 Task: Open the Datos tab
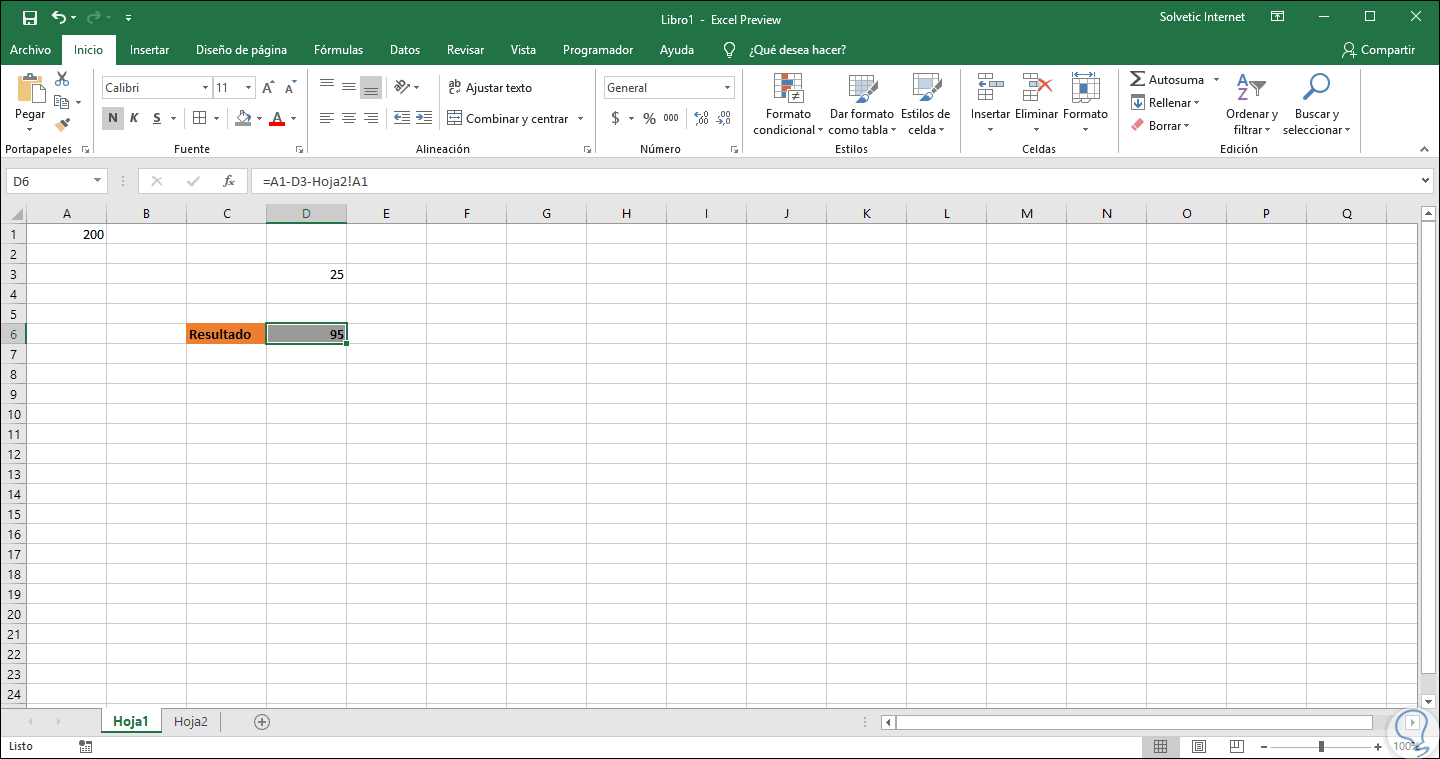tap(405, 50)
